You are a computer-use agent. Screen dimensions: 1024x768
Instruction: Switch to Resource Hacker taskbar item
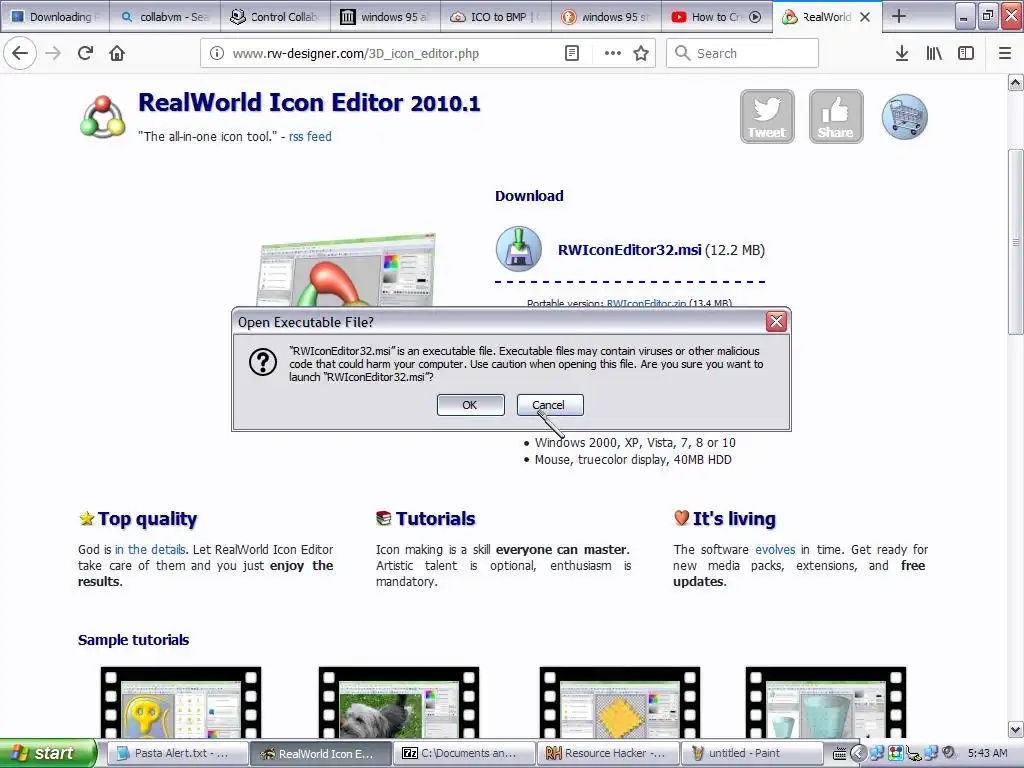[x=607, y=753]
